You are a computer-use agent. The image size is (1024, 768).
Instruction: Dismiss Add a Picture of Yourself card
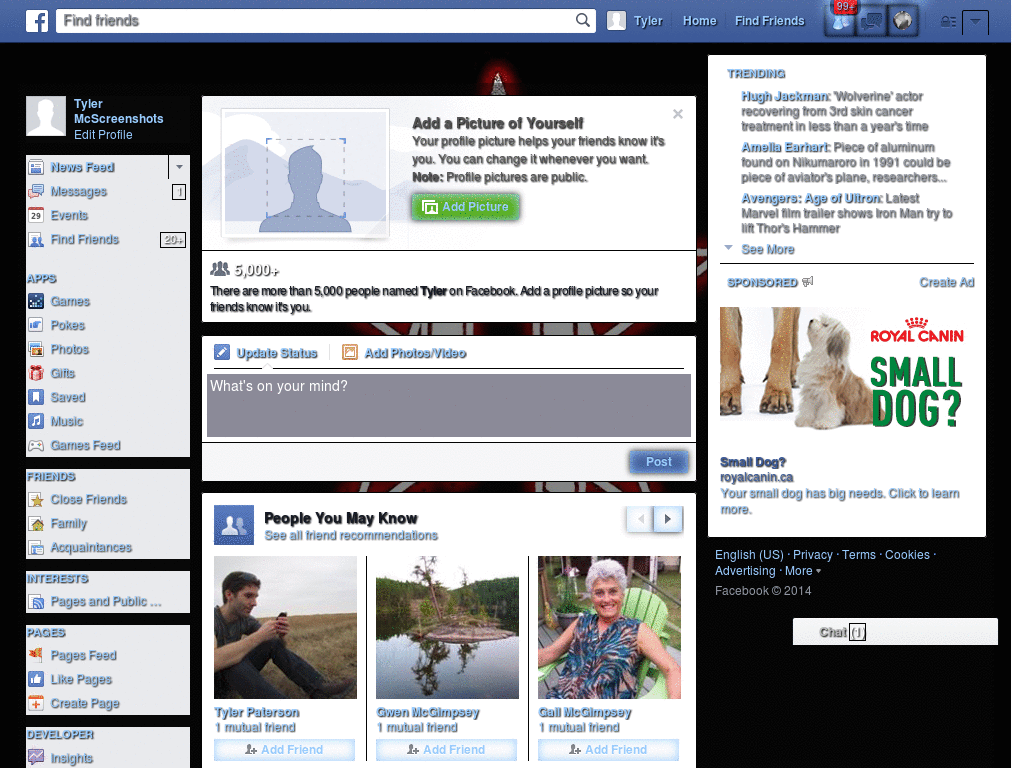678,114
